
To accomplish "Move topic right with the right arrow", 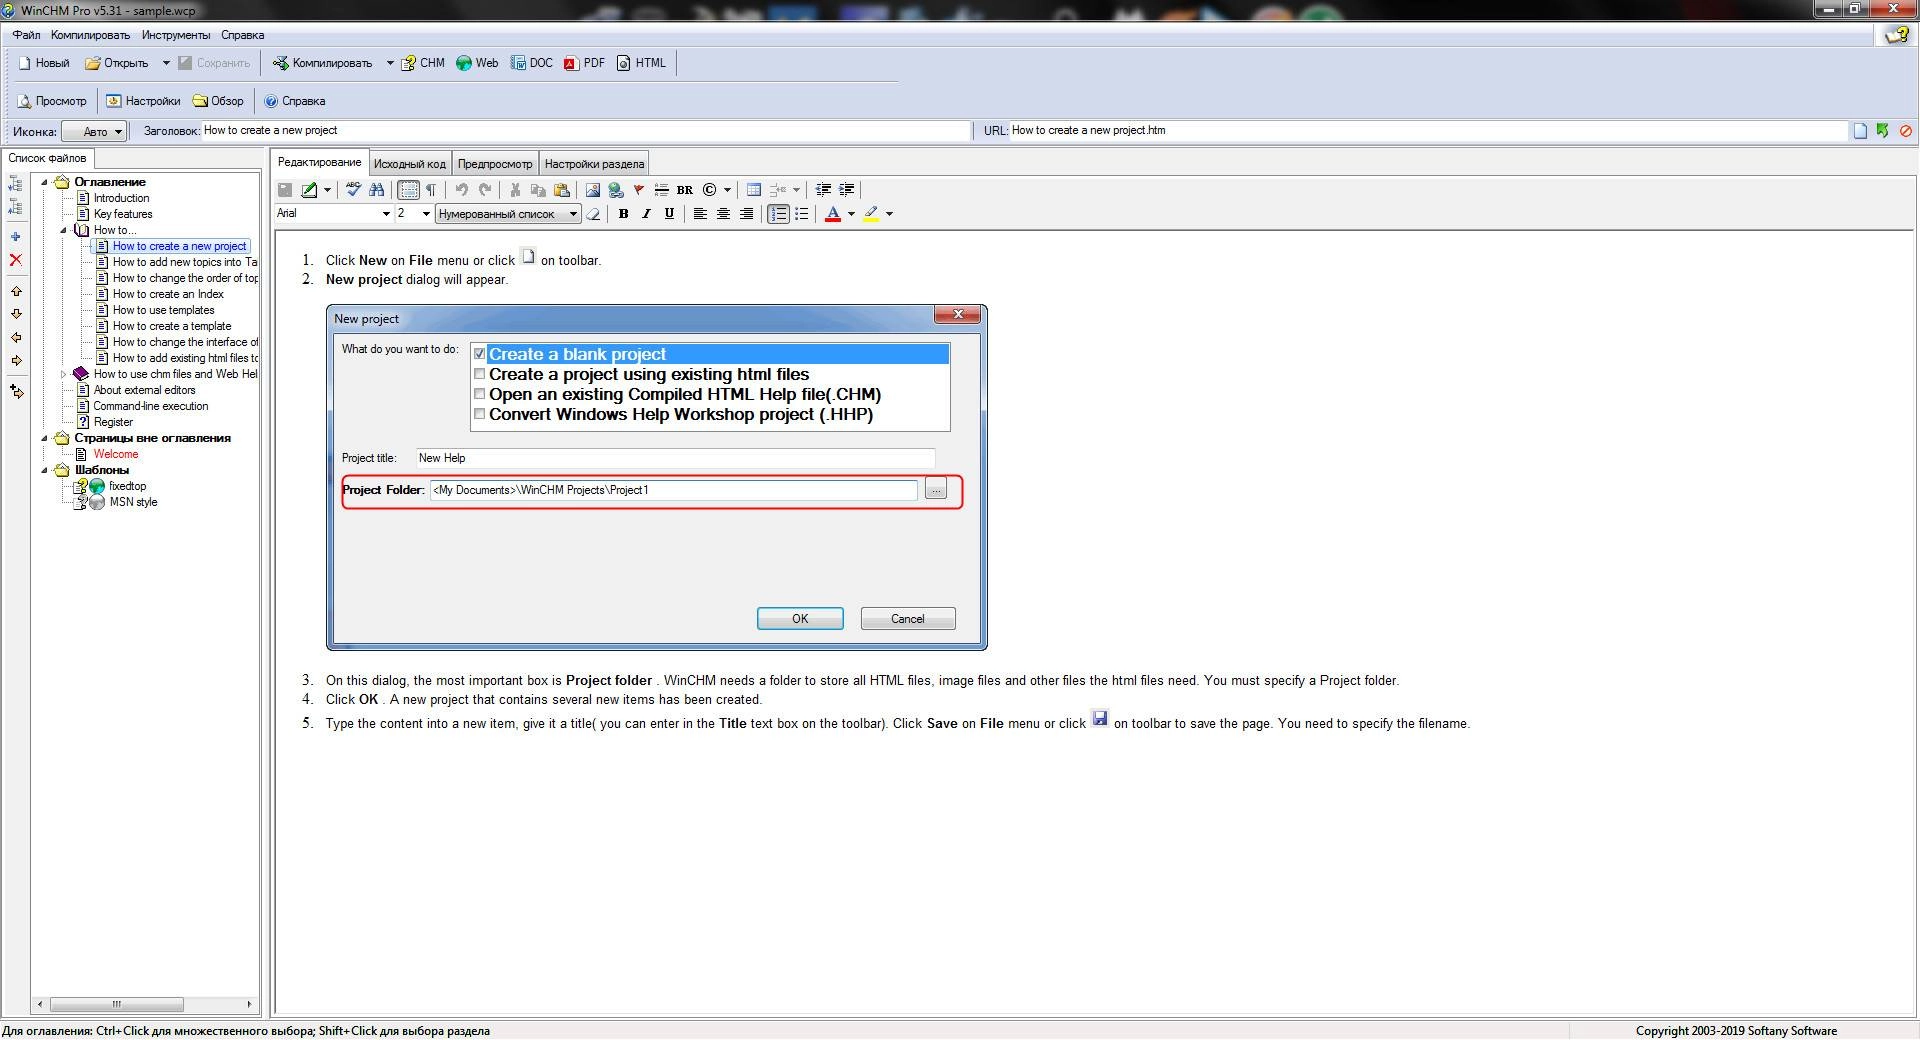I will tap(16, 360).
